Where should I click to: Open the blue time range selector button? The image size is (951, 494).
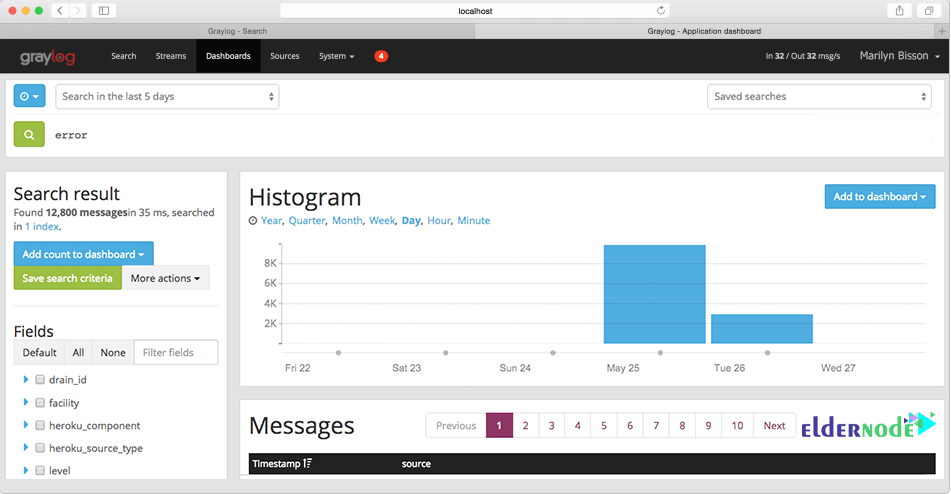point(29,96)
